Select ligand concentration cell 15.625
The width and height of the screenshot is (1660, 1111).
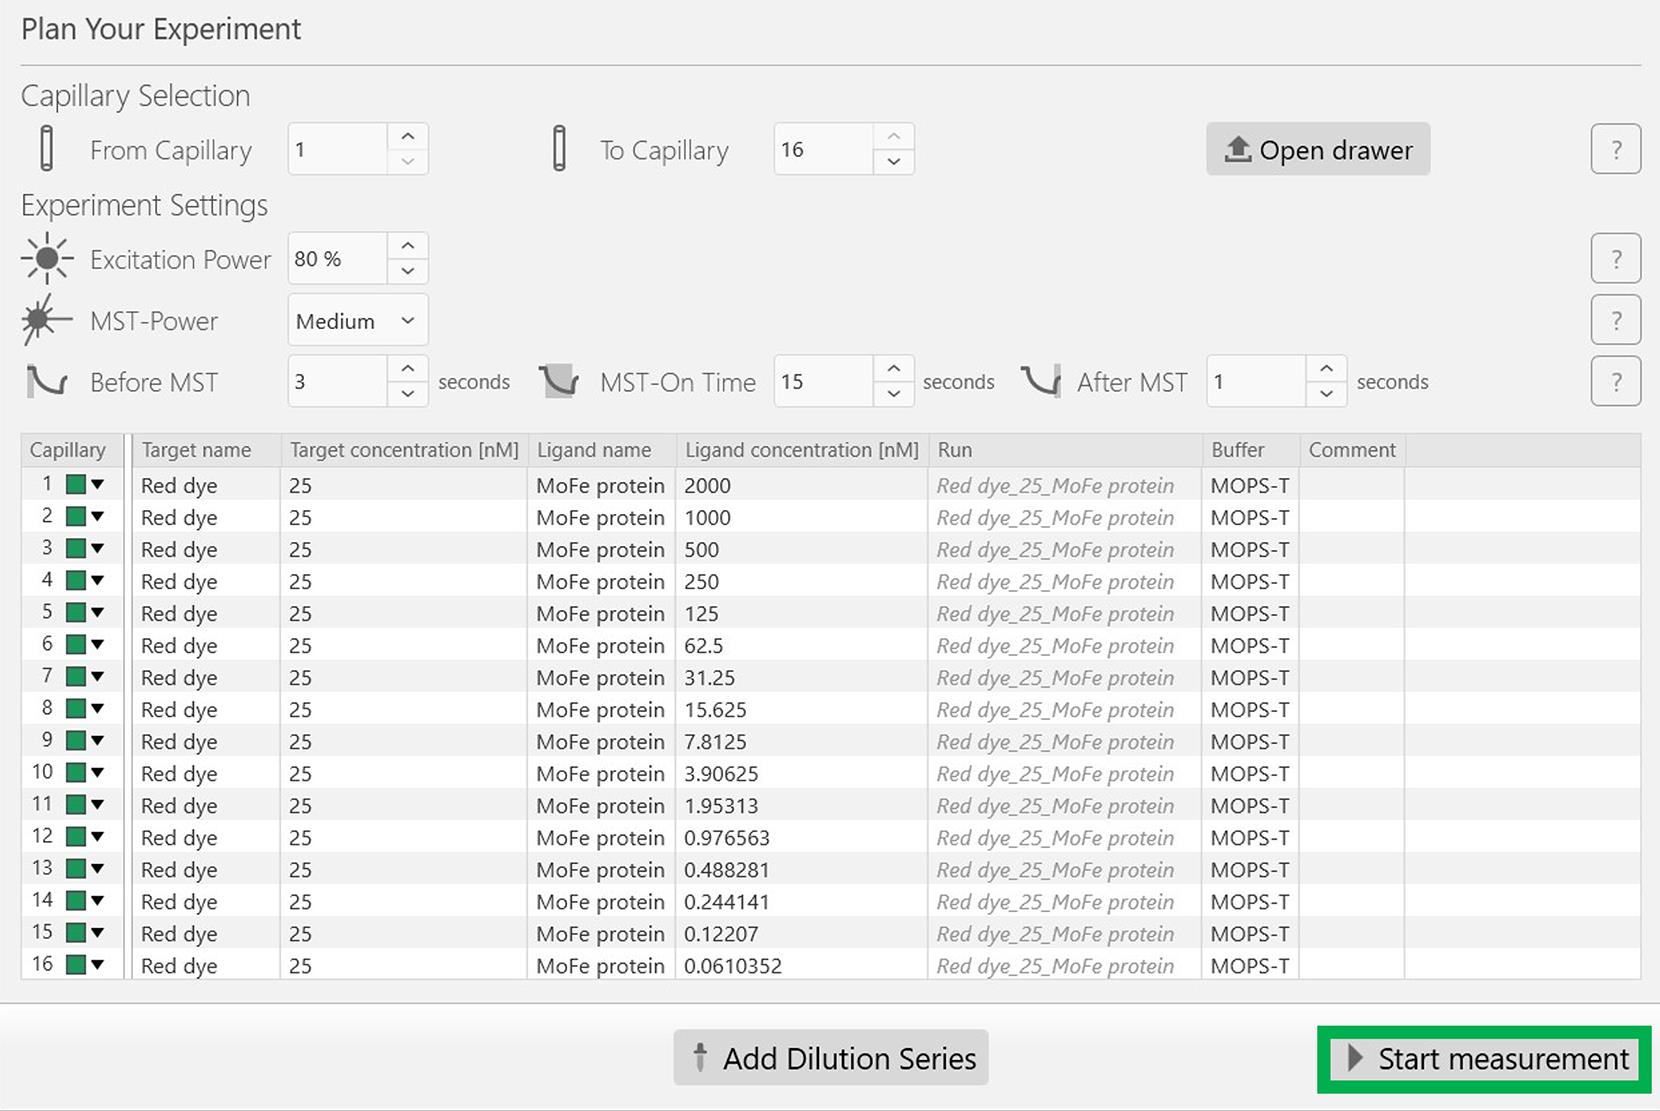802,709
